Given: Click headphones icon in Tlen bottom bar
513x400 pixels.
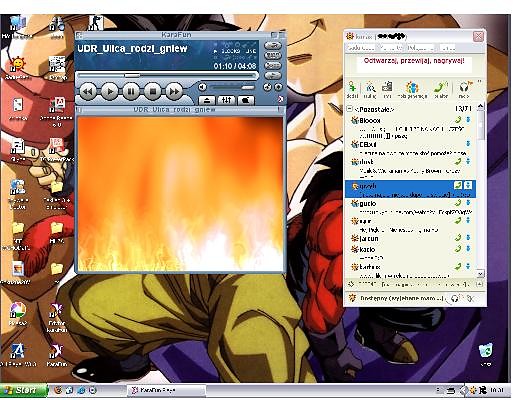Looking at the screenshot, I should tap(454, 298).
